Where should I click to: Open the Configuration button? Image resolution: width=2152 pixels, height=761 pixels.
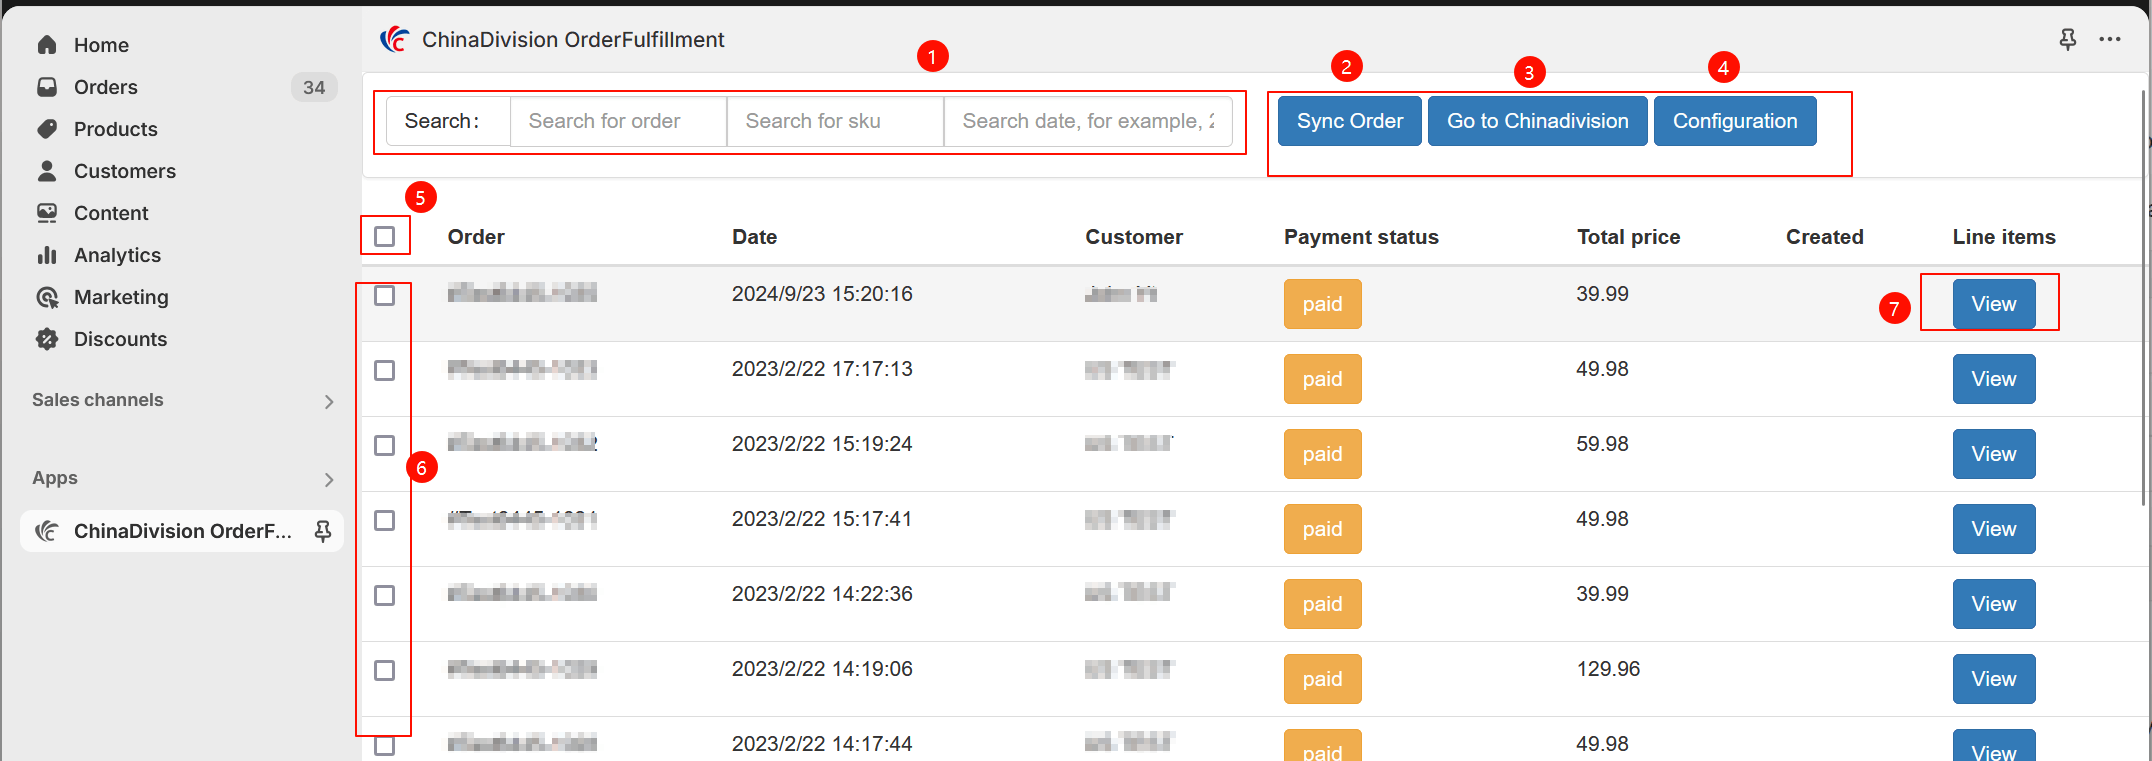(x=1735, y=121)
